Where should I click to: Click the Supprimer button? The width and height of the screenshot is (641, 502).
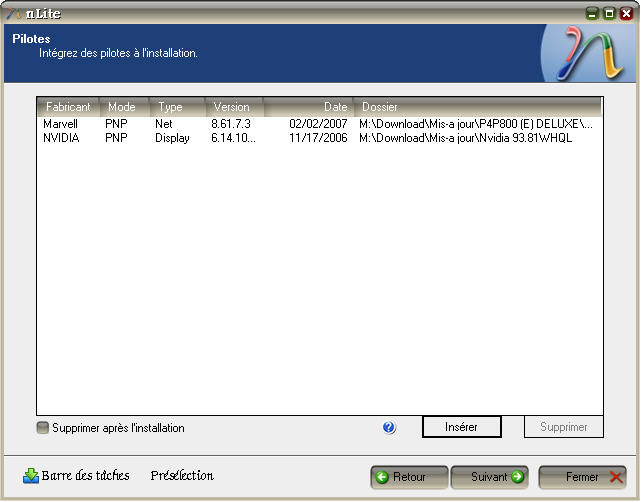[x=563, y=427]
